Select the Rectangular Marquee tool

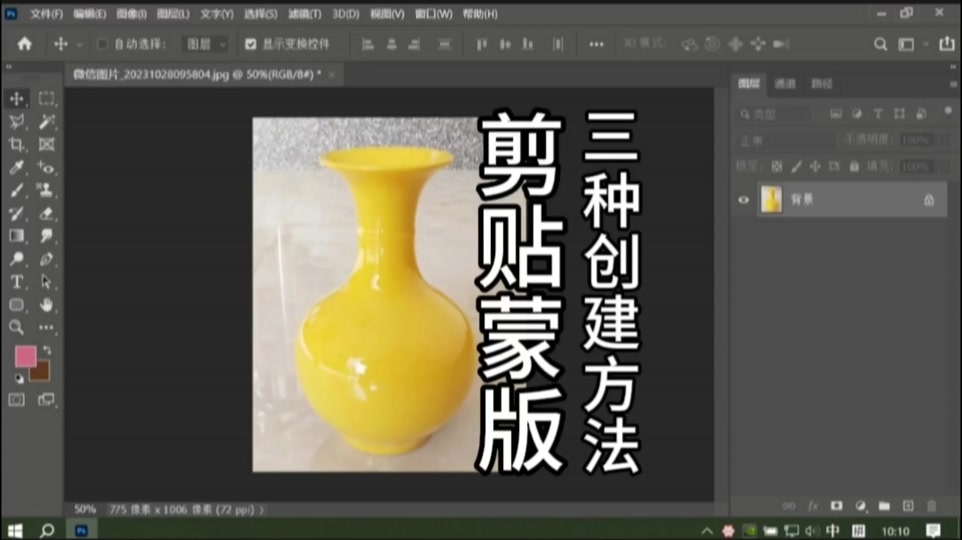(x=46, y=98)
